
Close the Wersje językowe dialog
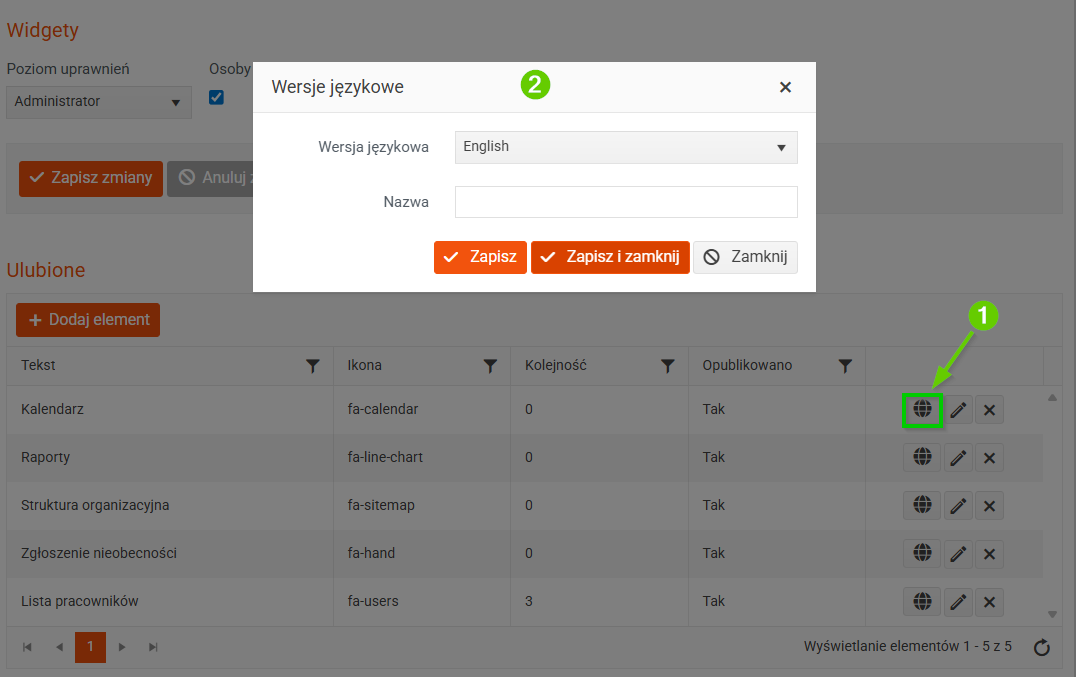click(785, 87)
